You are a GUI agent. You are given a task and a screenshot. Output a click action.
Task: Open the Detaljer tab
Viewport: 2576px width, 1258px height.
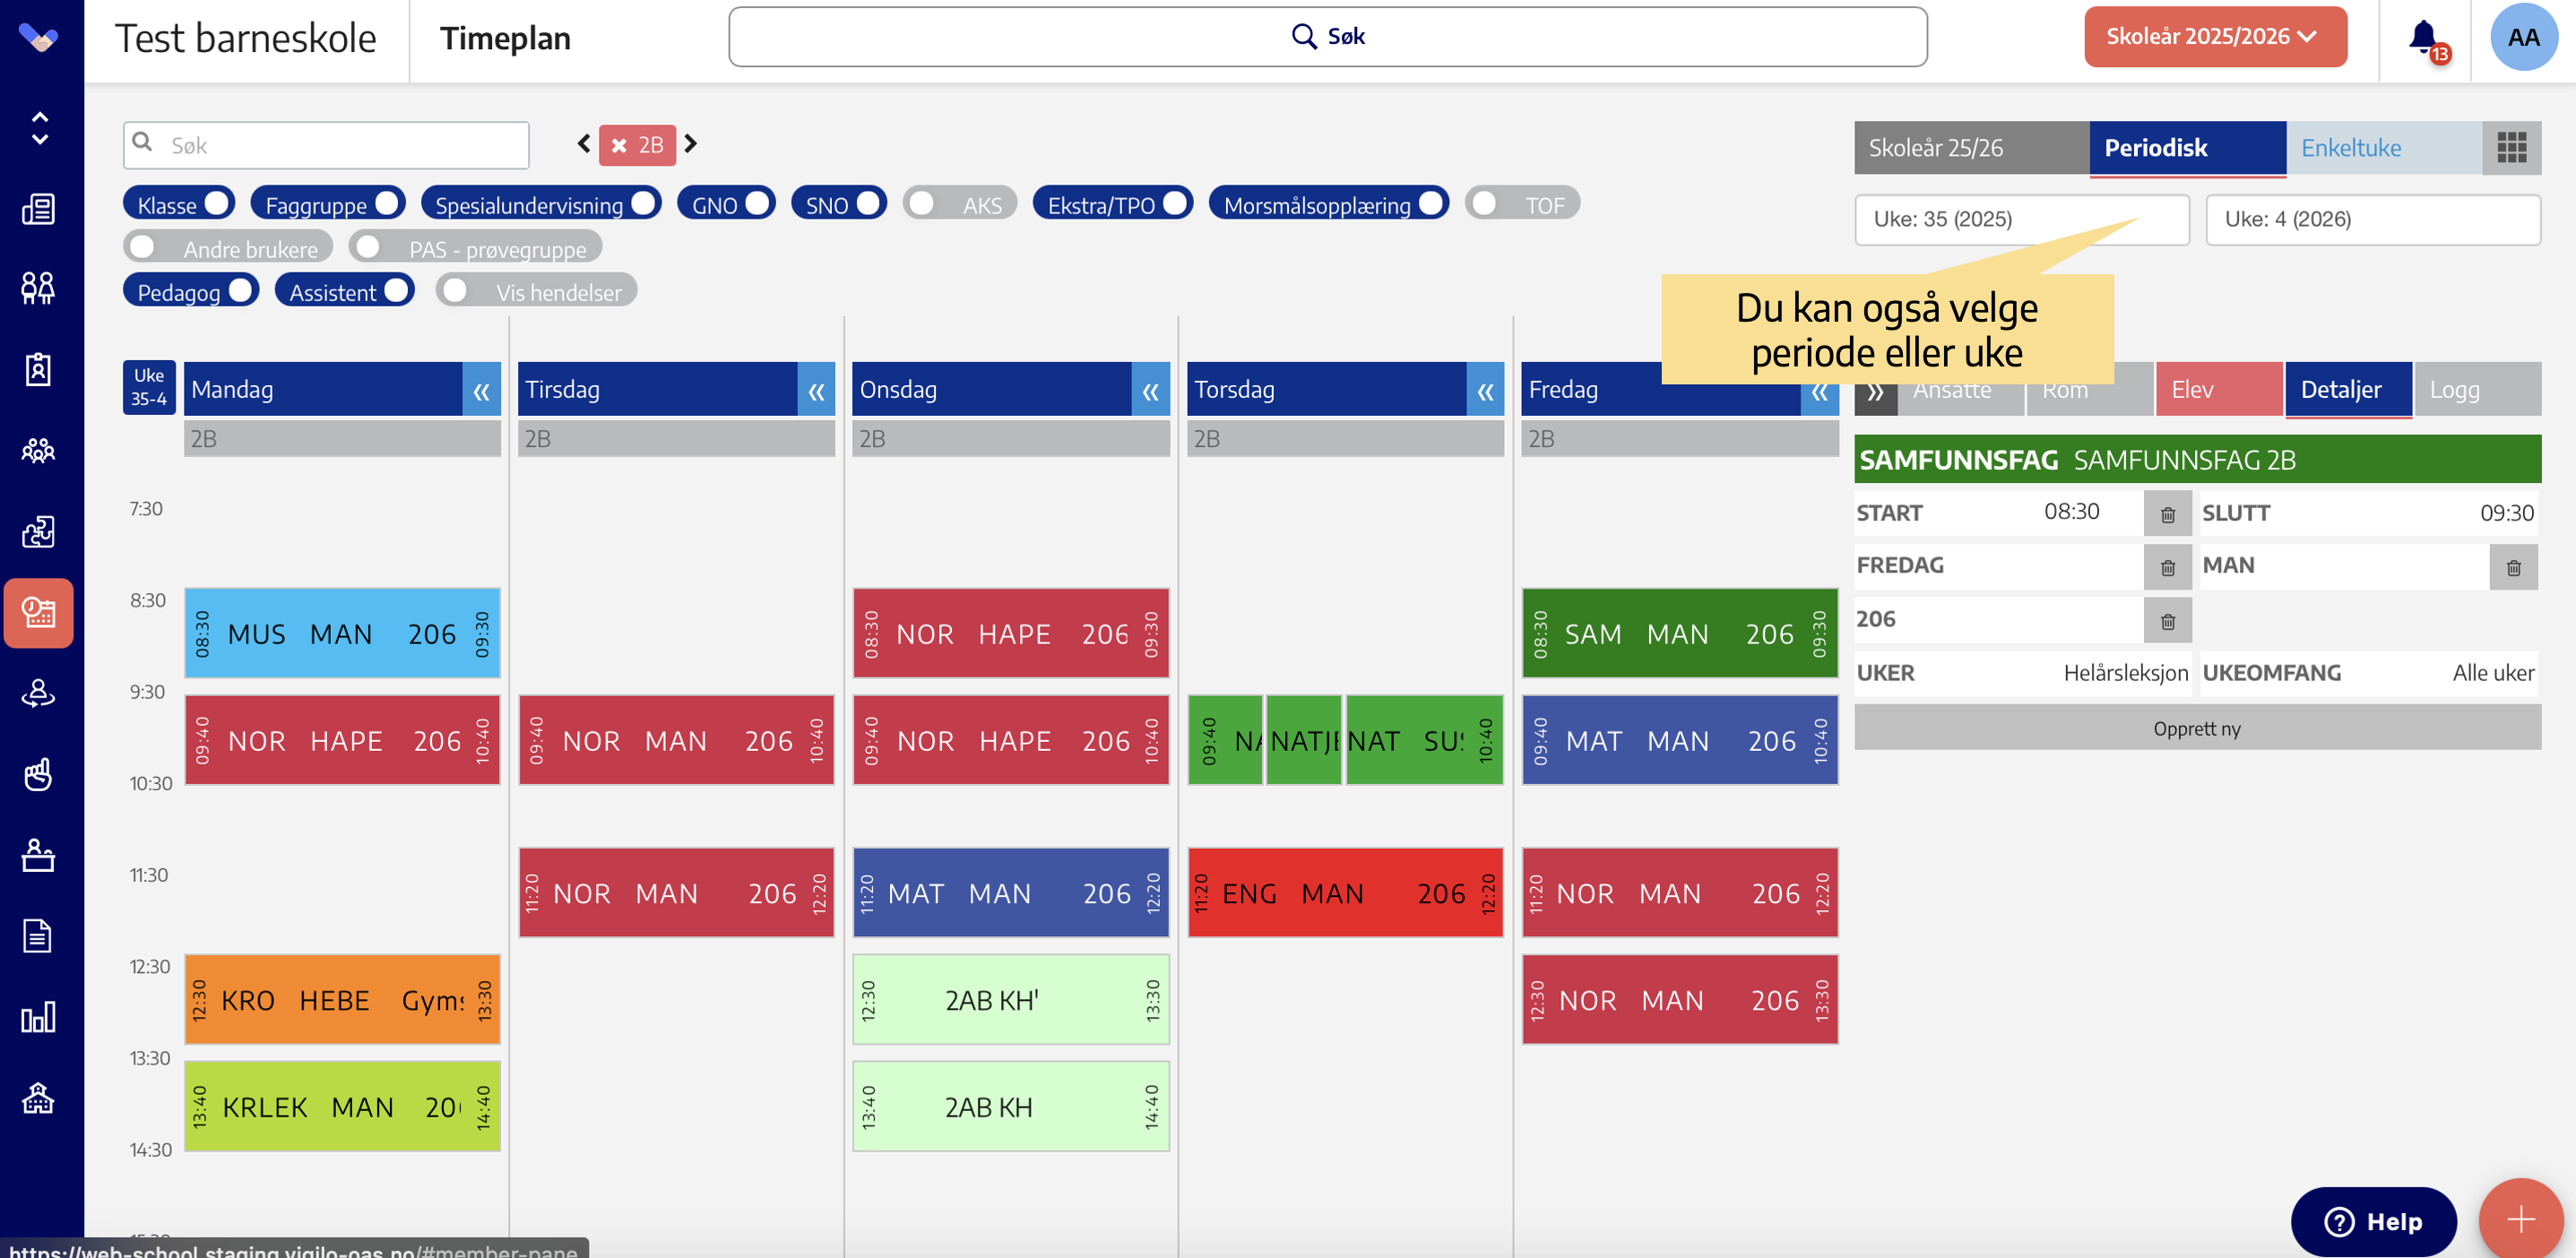click(x=2348, y=390)
